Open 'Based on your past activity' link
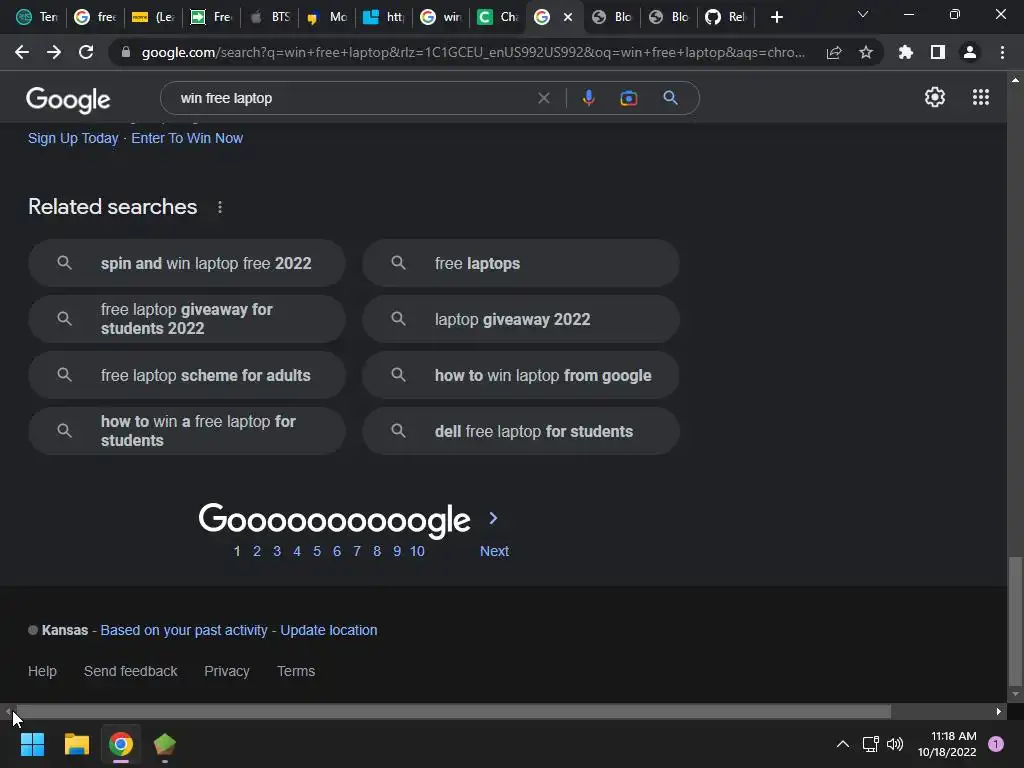Screen dimensions: 1024x768 pos(184,630)
